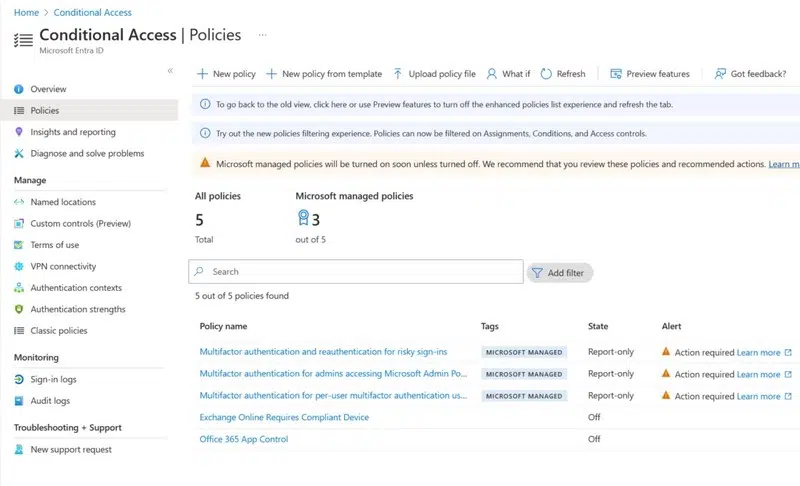800x486 pixels.
Task: Click the Add filter button
Action: coord(559,273)
